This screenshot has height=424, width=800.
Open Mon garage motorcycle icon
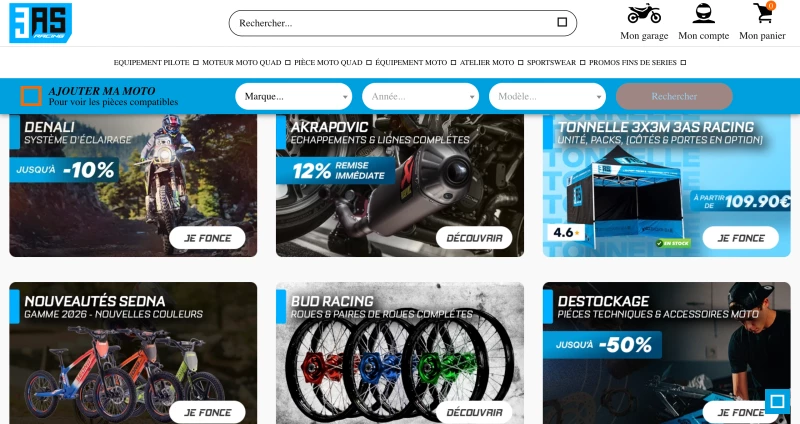644,14
